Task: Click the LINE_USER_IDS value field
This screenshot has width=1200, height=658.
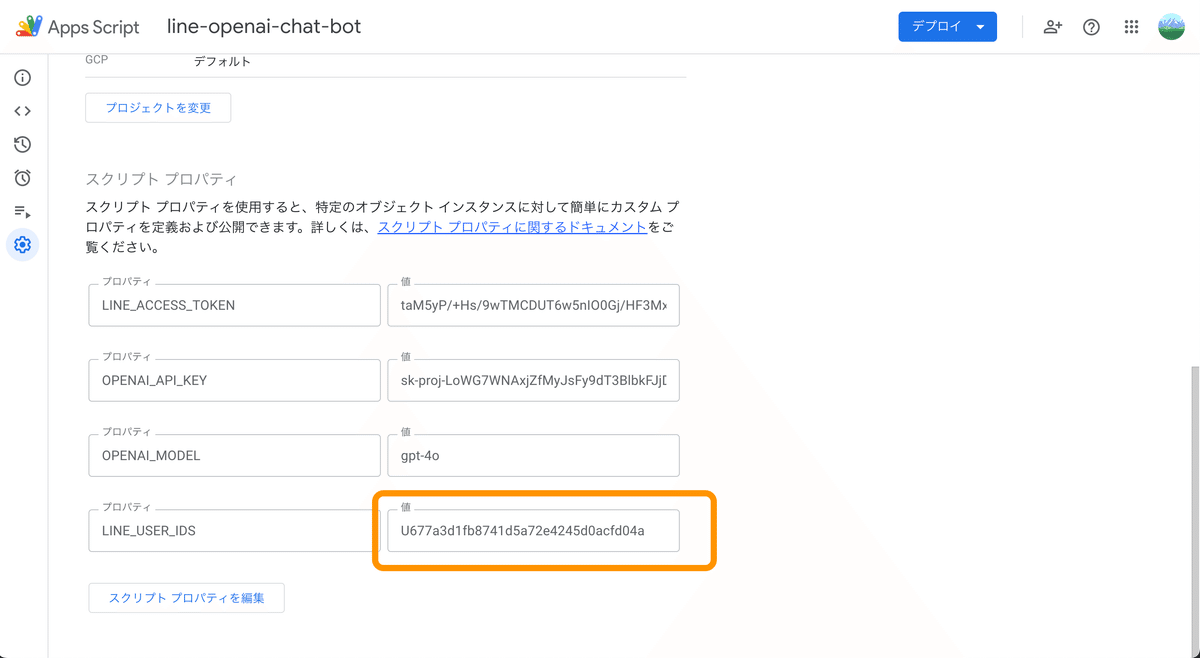Action: click(x=533, y=530)
